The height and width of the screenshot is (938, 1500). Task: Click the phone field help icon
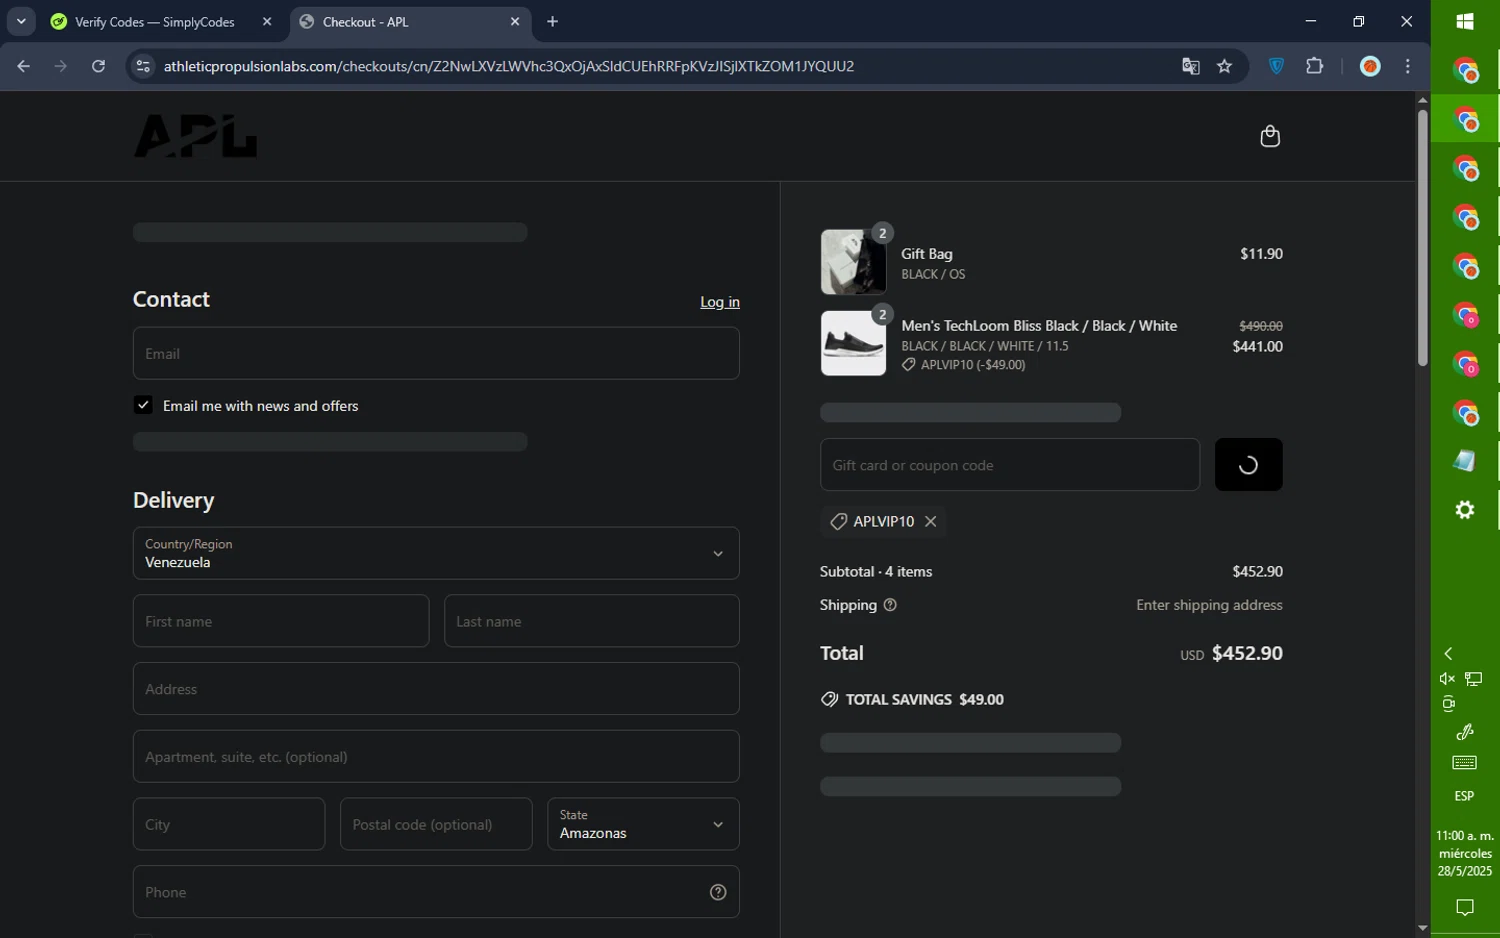pyautogui.click(x=718, y=892)
